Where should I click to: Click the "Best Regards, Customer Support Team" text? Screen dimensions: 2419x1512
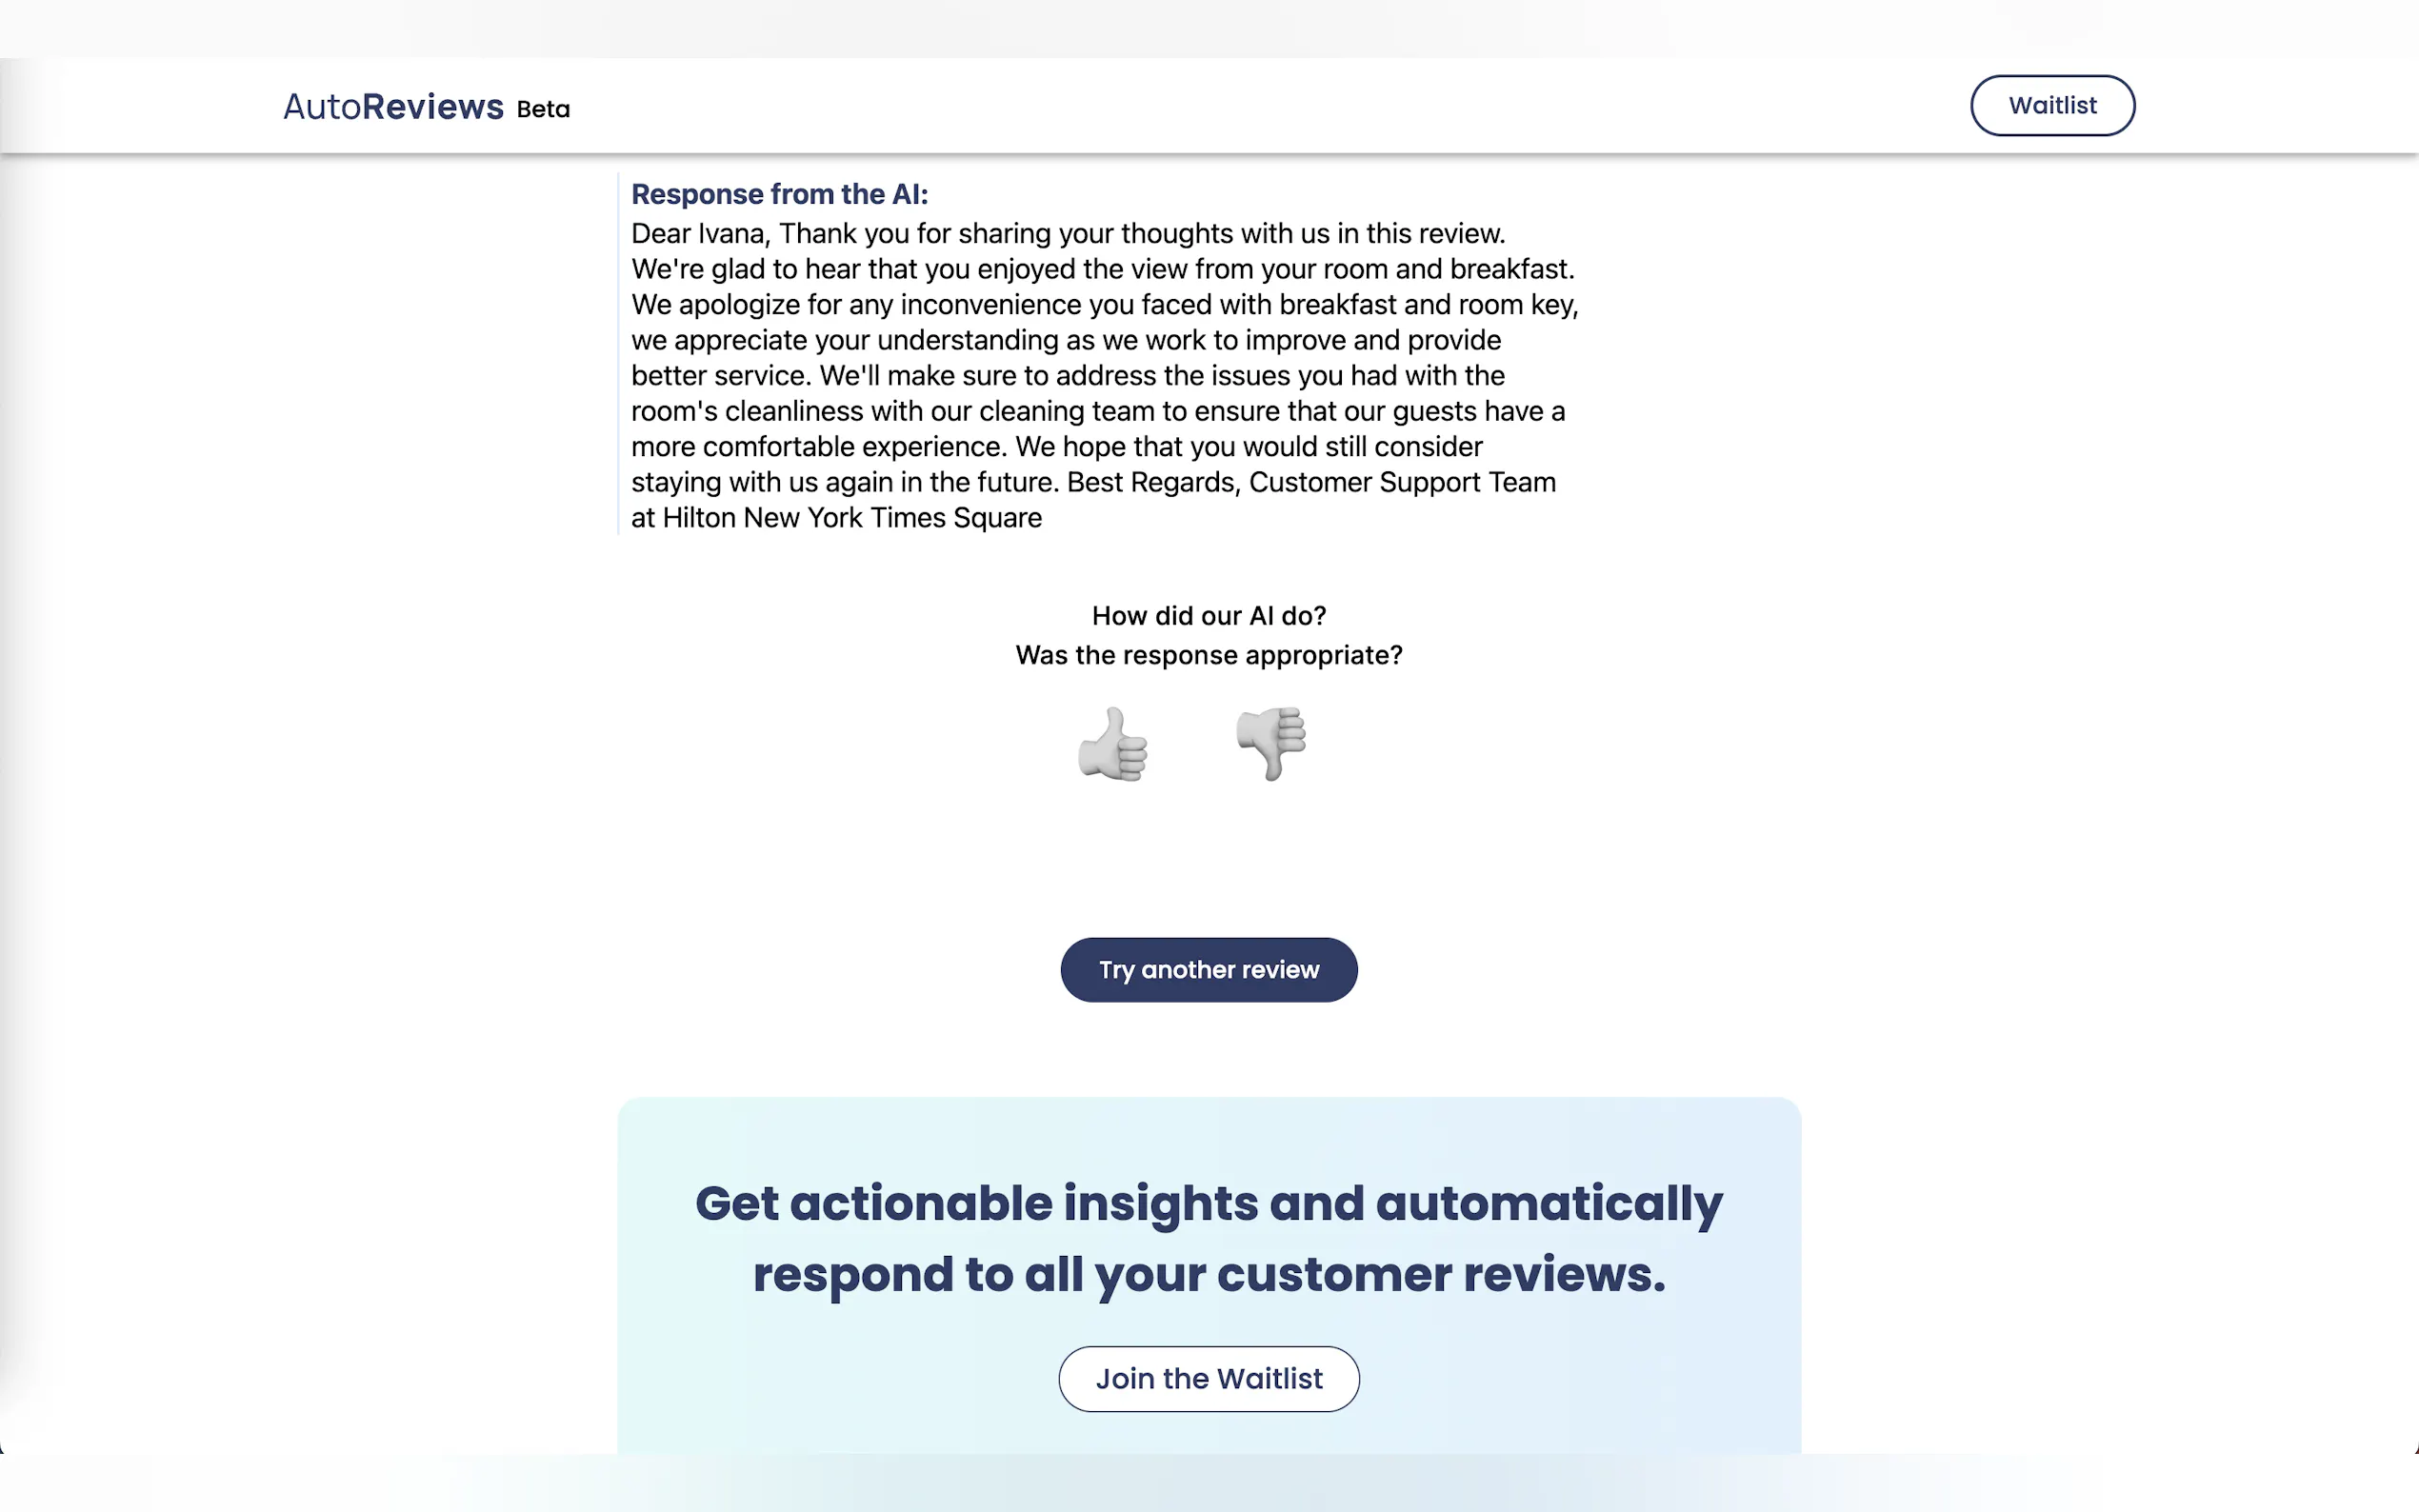click(x=1310, y=483)
